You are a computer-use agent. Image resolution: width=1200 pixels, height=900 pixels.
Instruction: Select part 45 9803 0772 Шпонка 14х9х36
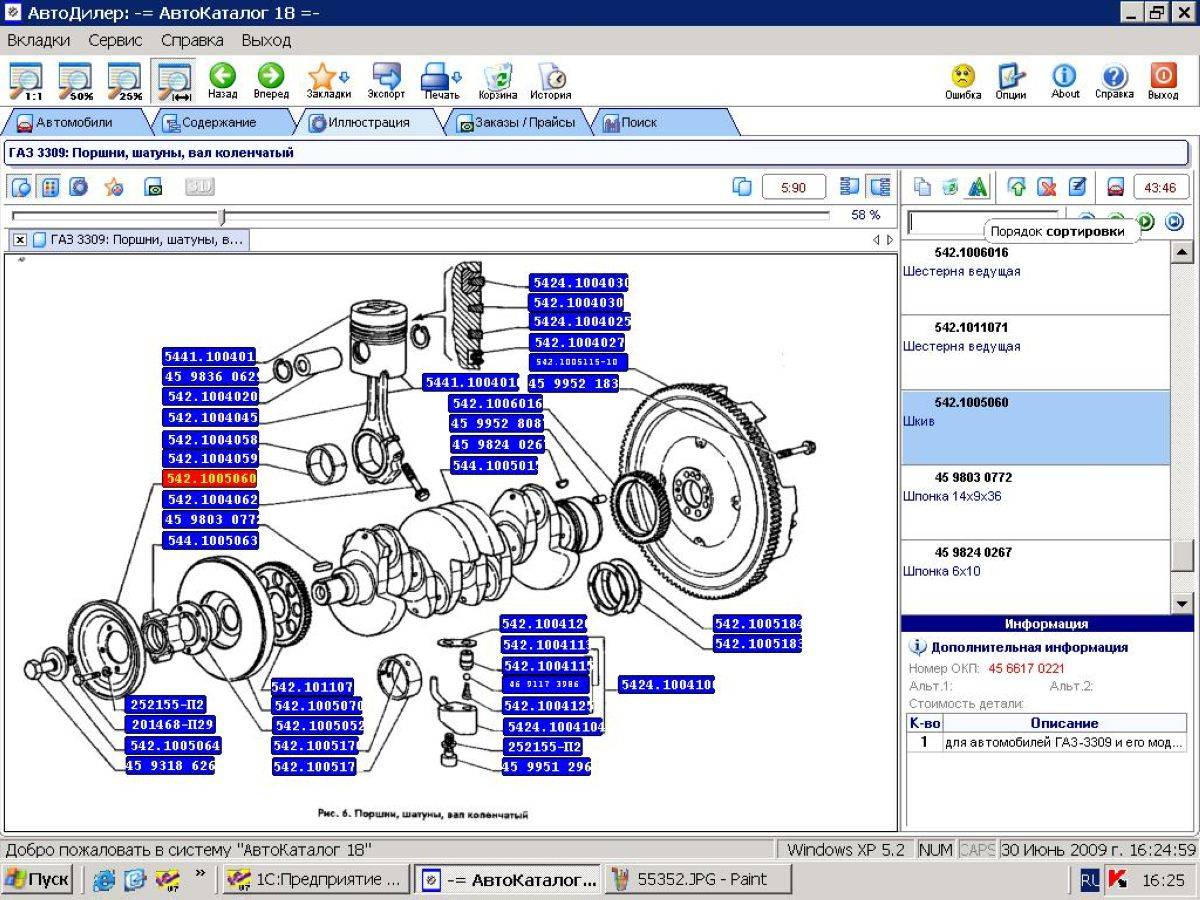1035,503
